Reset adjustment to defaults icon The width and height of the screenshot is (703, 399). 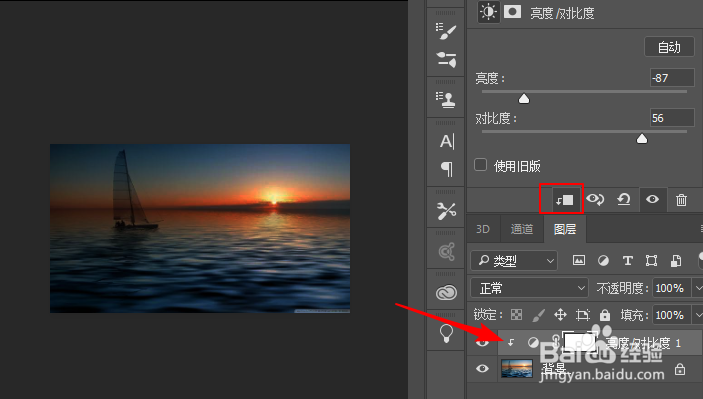[x=624, y=199]
